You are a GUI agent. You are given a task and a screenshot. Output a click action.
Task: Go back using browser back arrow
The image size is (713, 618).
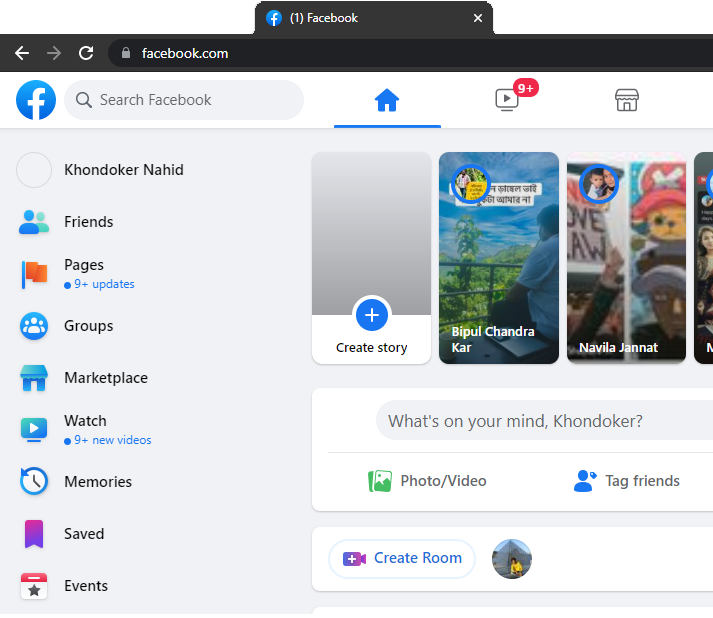22,53
